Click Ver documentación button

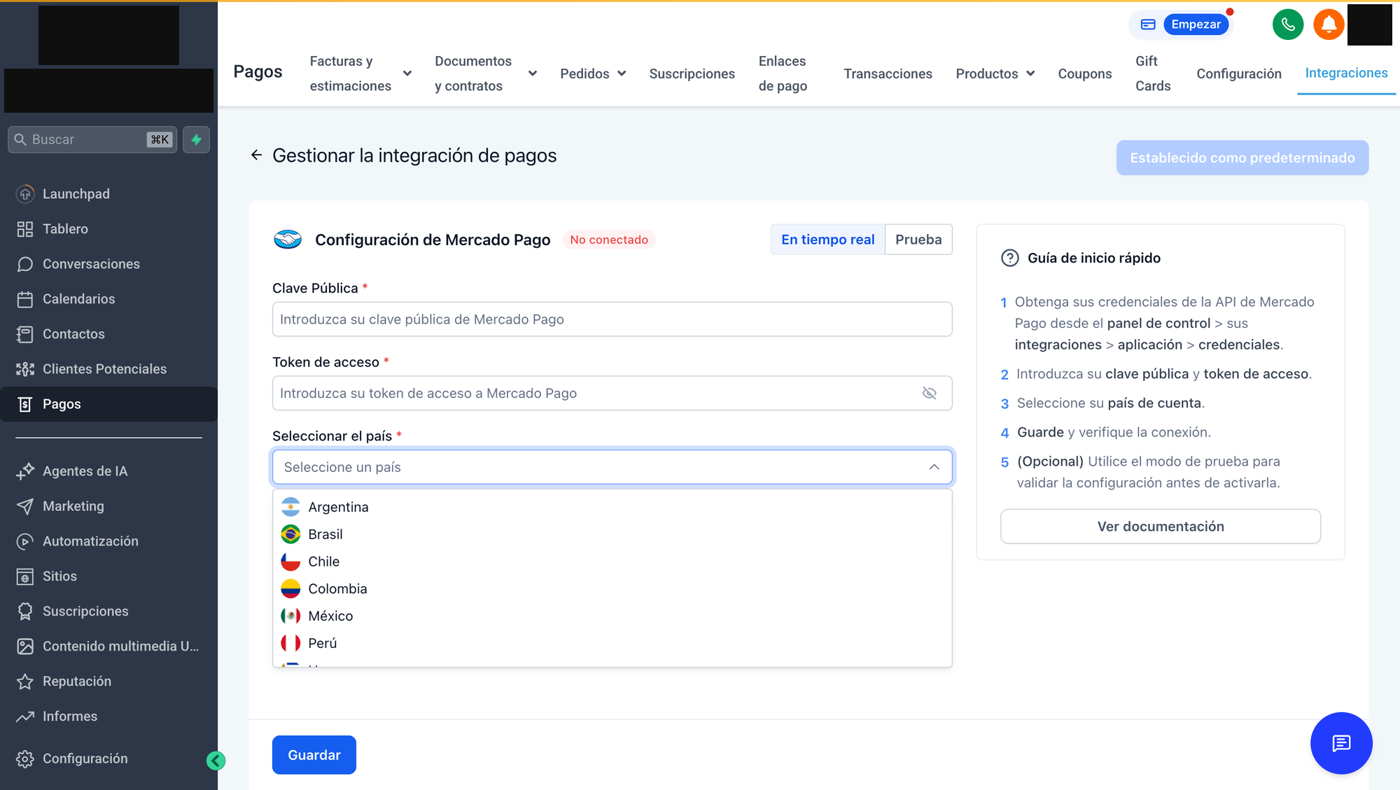(1160, 526)
